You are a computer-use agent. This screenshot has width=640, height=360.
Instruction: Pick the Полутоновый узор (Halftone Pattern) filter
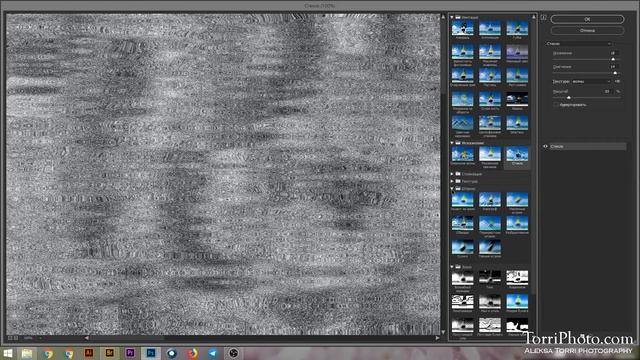point(462,326)
